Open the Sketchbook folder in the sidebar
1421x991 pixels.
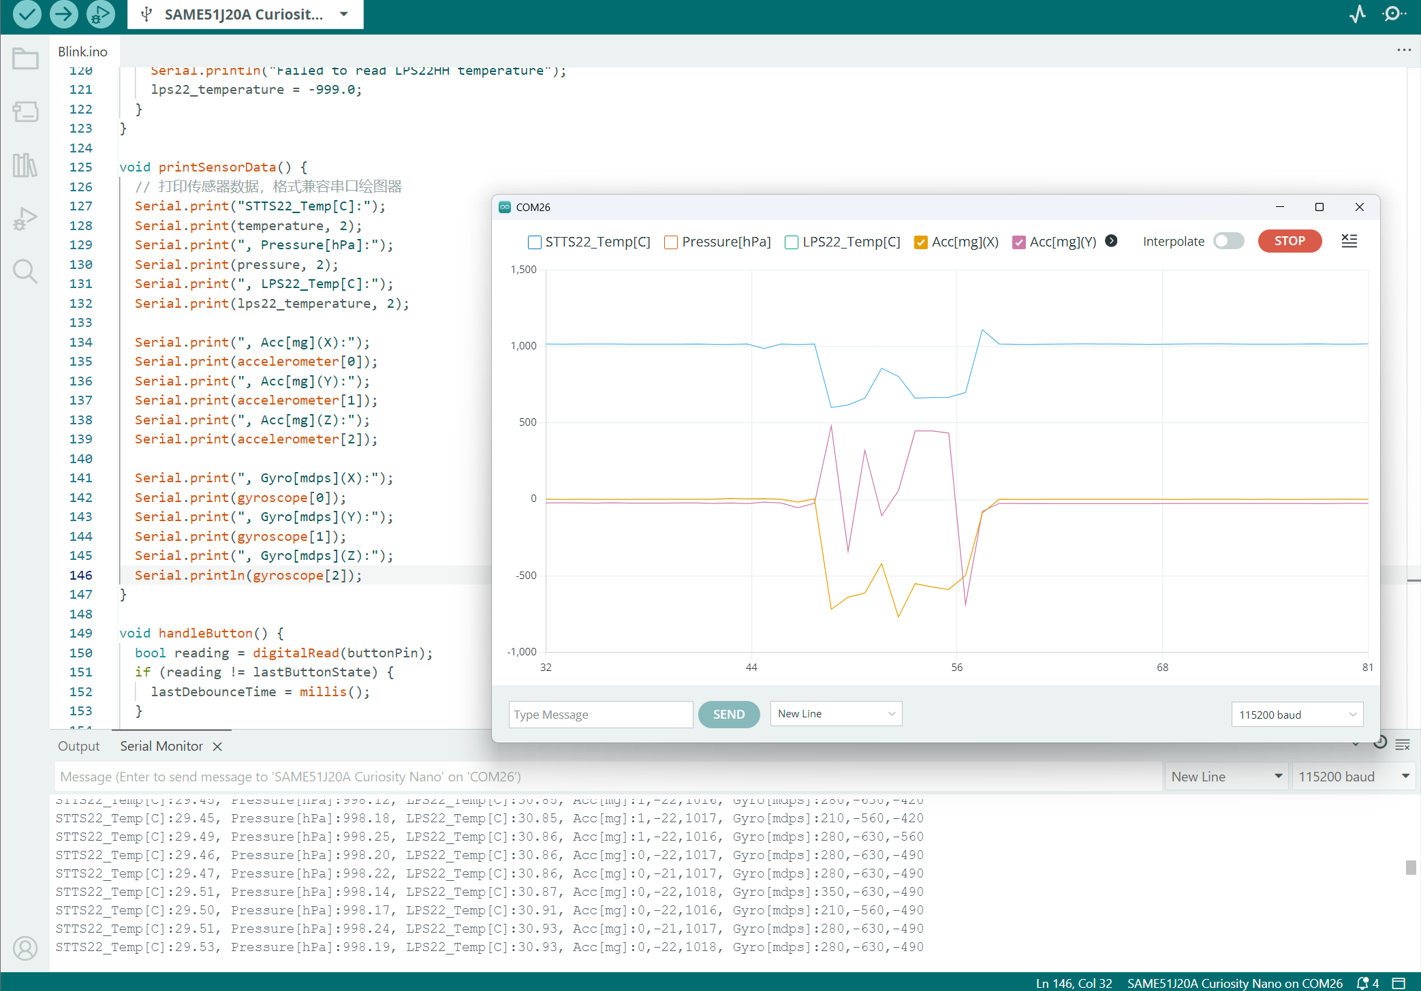click(25, 59)
